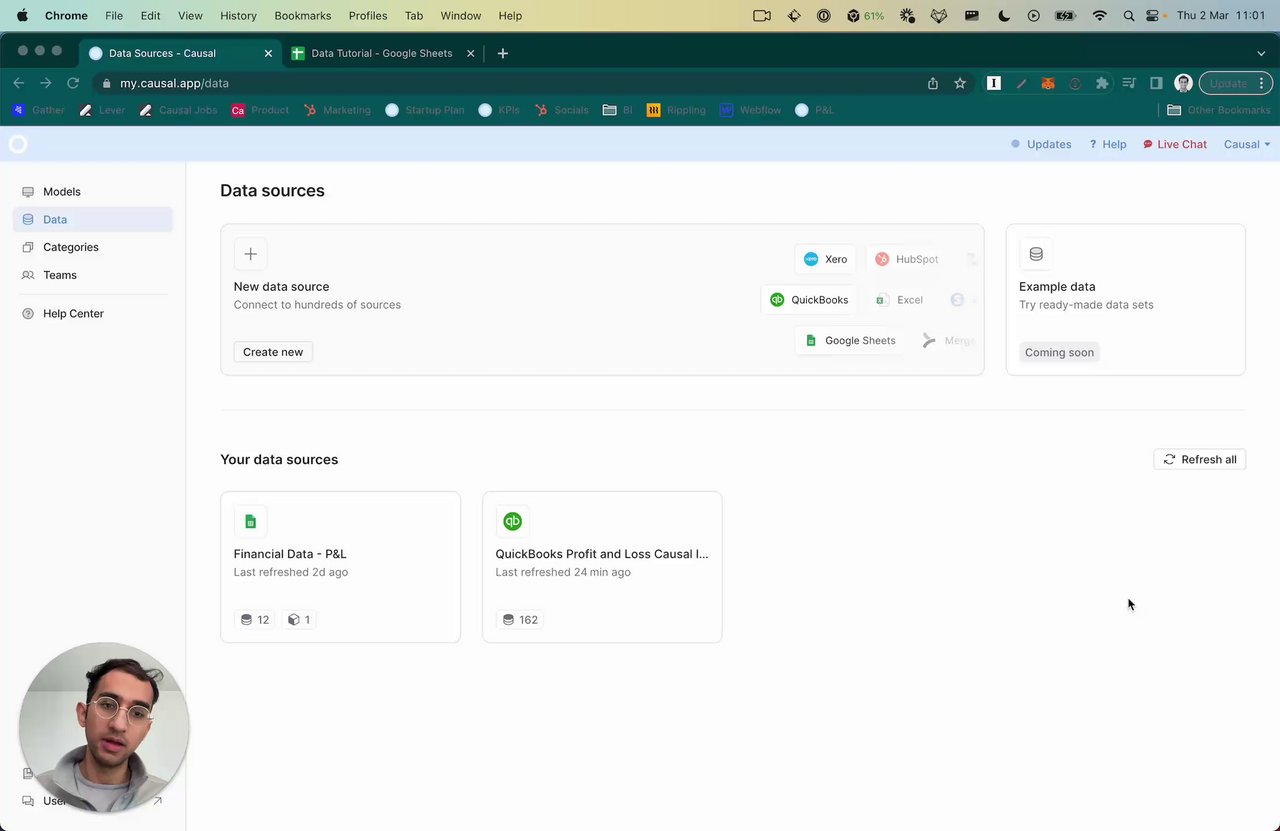Click the plus icon for new data source
The height and width of the screenshot is (831, 1280).
pos(251,254)
